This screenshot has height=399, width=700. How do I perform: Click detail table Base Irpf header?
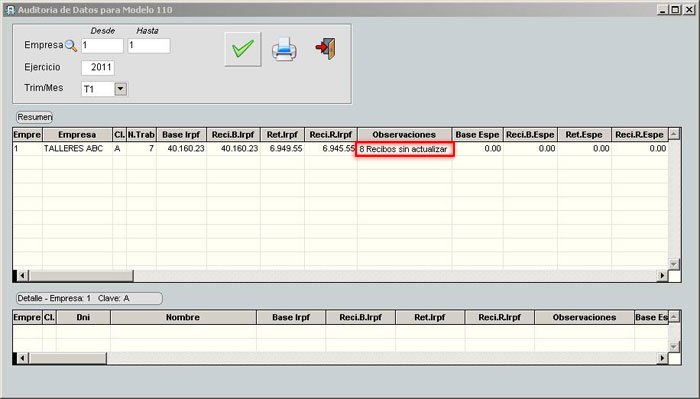pos(291,317)
